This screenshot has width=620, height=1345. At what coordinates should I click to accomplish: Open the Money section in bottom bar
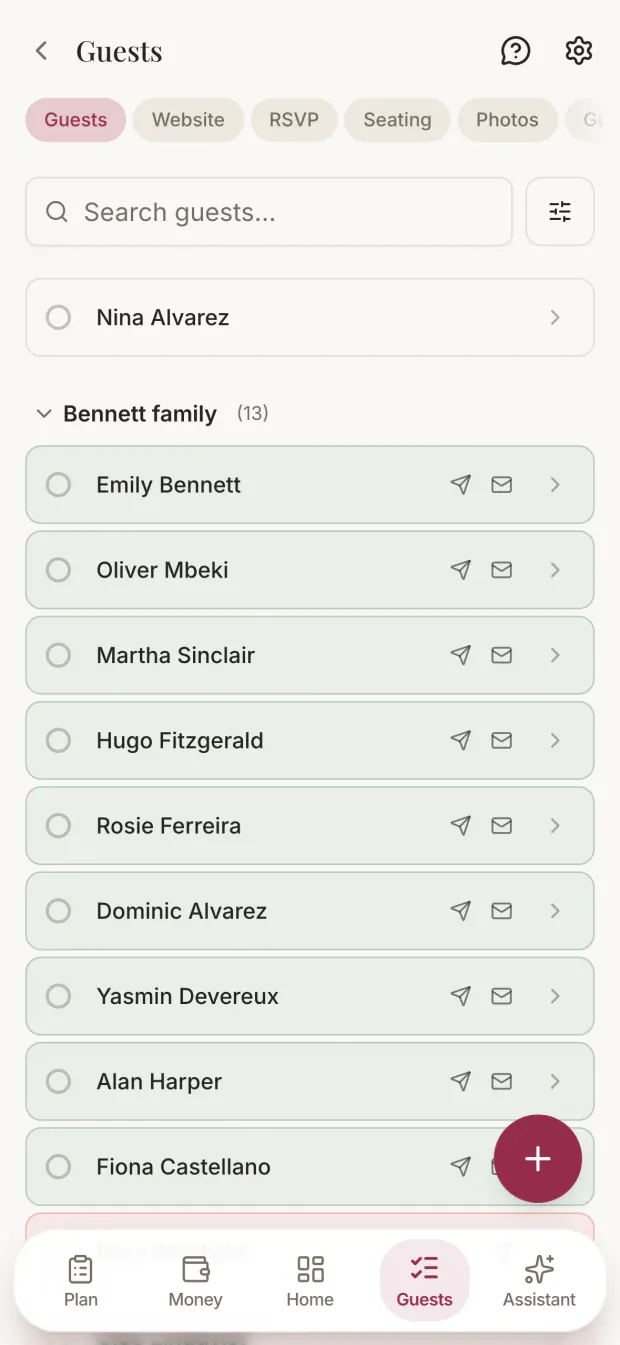[195, 1281]
